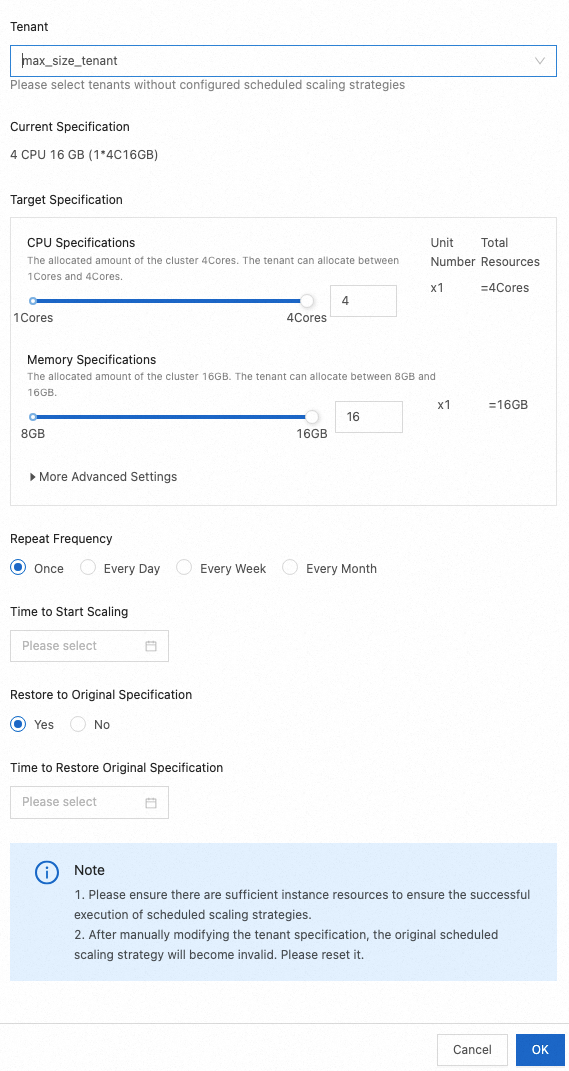Expand More Advanced Settings
Viewport: 569px width, 1071px height.
click(x=103, y=477)
